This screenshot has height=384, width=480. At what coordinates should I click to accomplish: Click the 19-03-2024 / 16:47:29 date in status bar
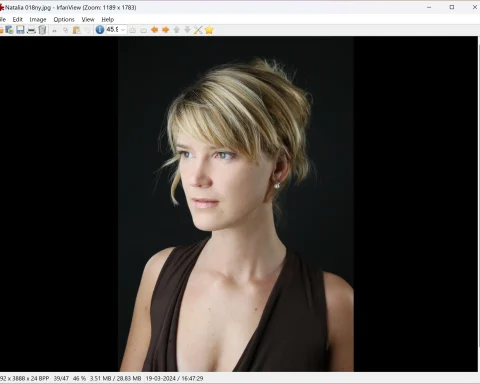point(174,379)
